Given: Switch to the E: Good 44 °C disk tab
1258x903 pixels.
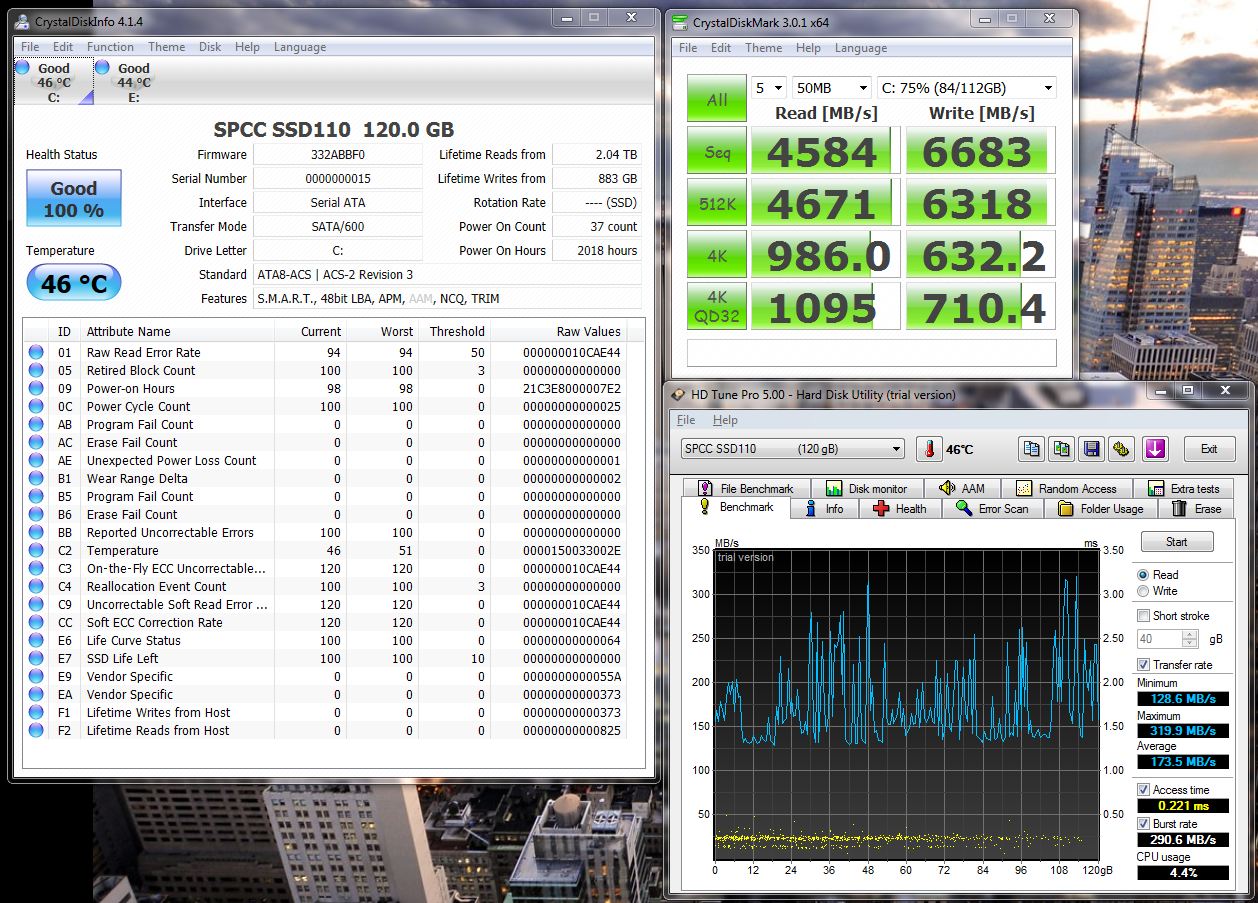Looking at the screenshot, I should tap(133, 82).
